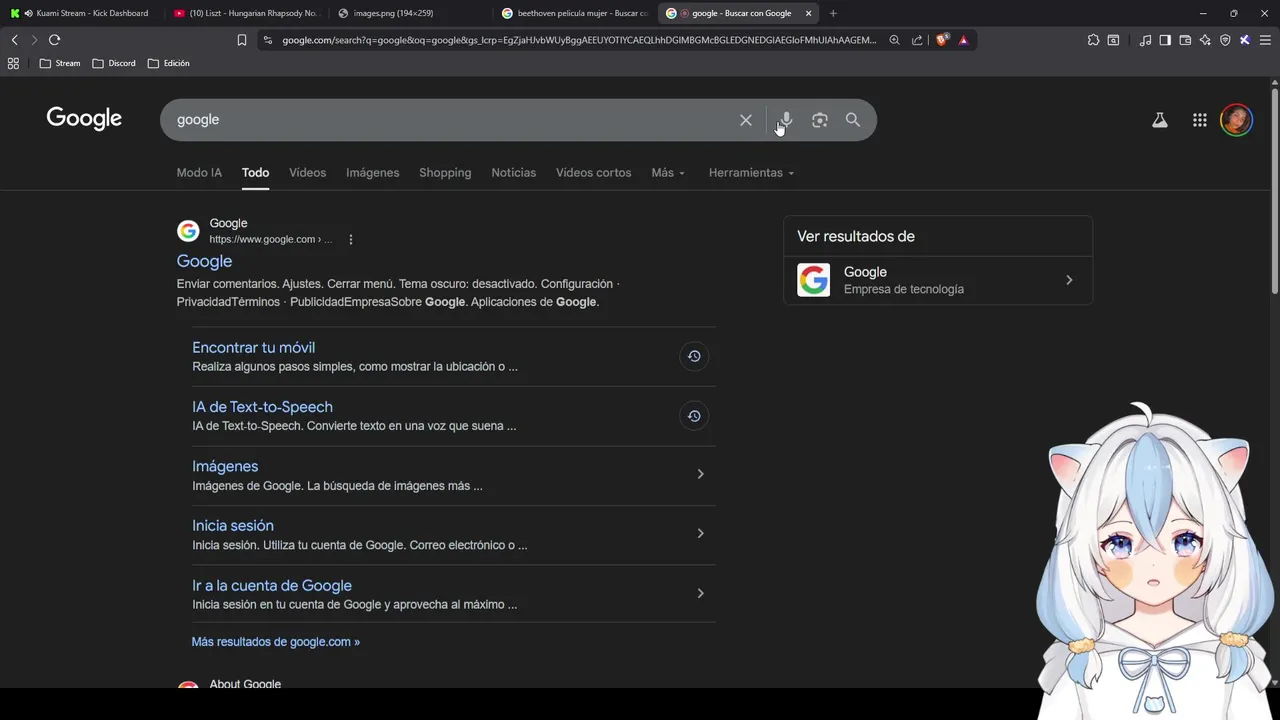Mute the Kuami Stream tab audio icon

click(x=28, y=13)
